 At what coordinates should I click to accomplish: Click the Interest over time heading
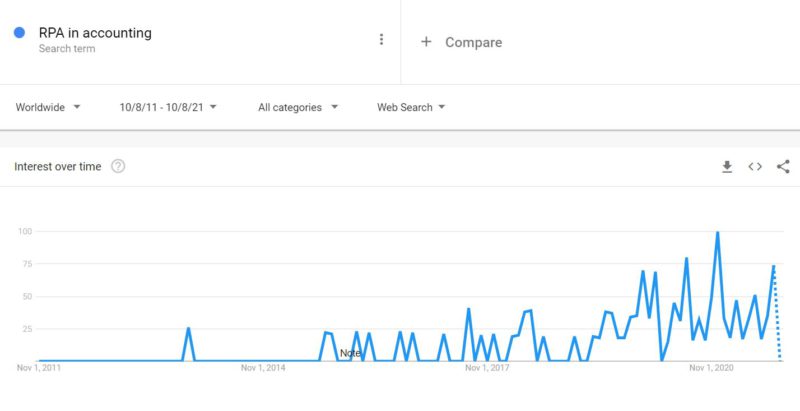[57, 166]
